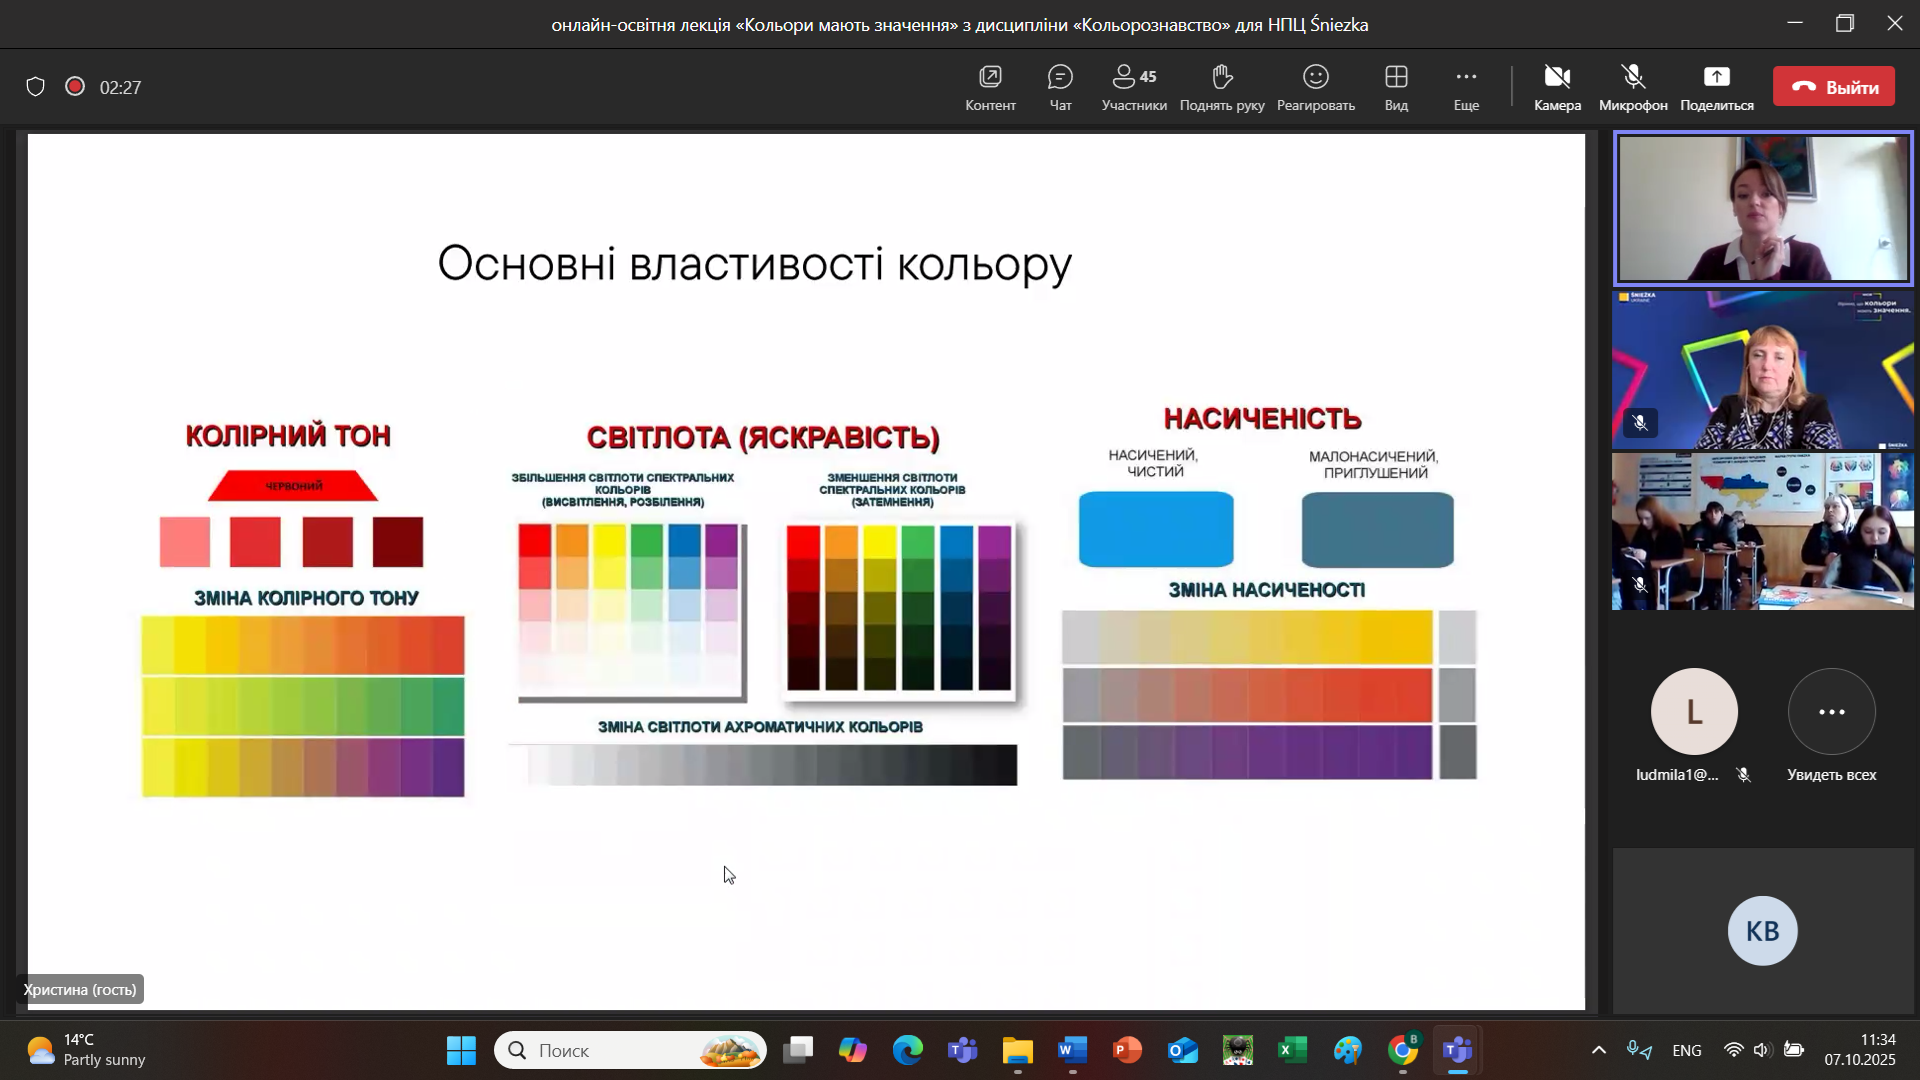
Task: Show the Participants list
Action: 1134,87
